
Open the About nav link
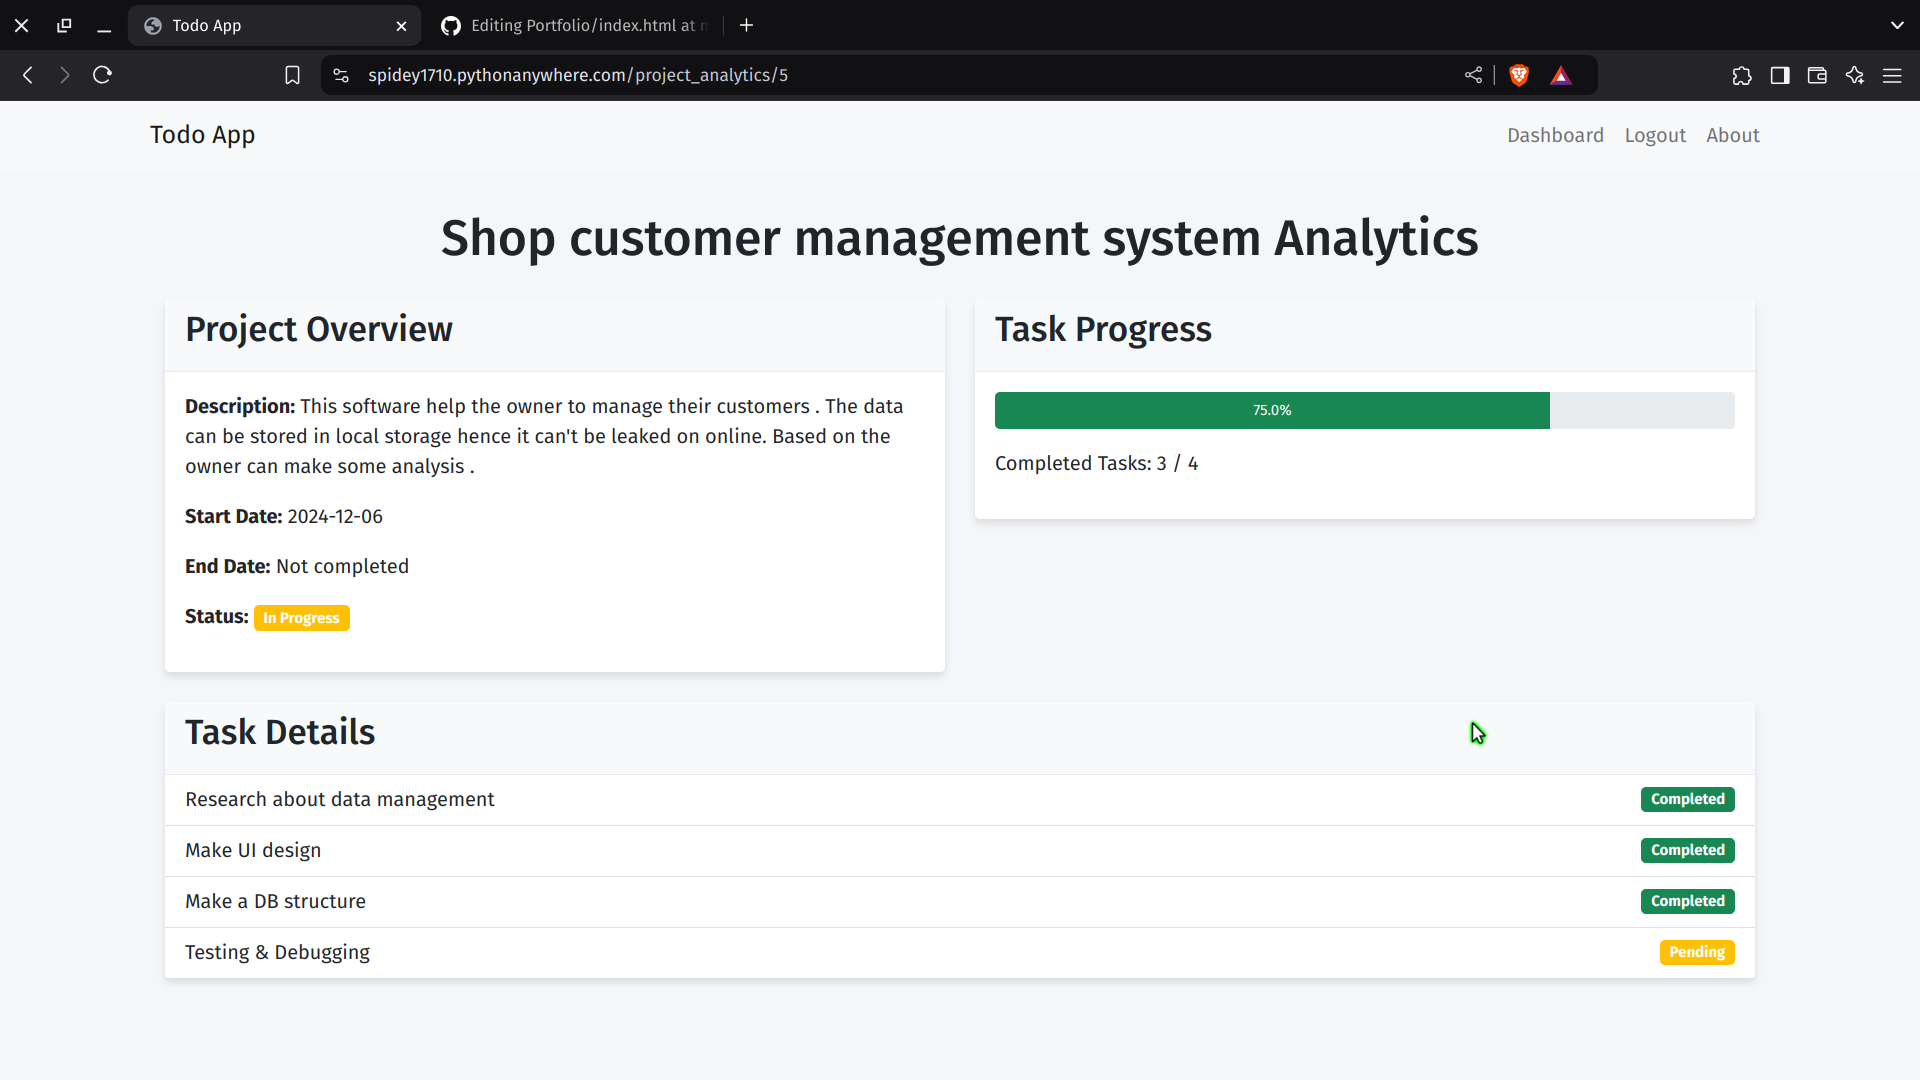click(x=1732, y=135)
